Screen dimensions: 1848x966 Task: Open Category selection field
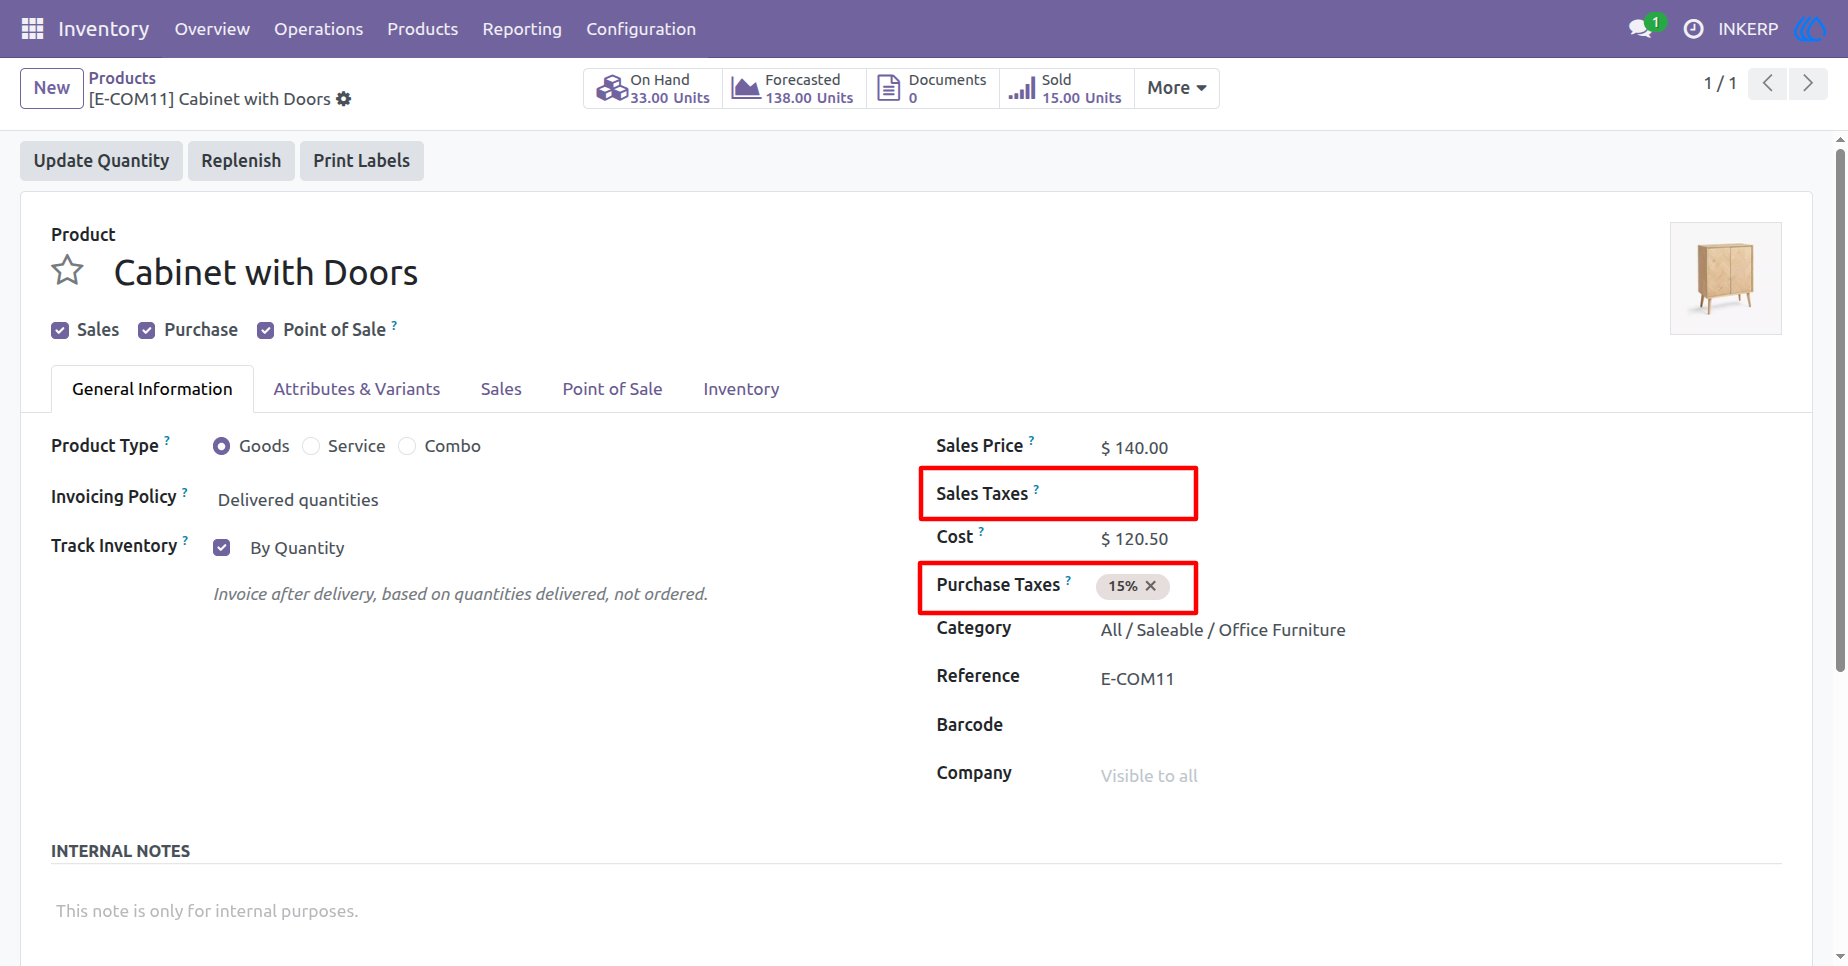(x=1223, y=630)
